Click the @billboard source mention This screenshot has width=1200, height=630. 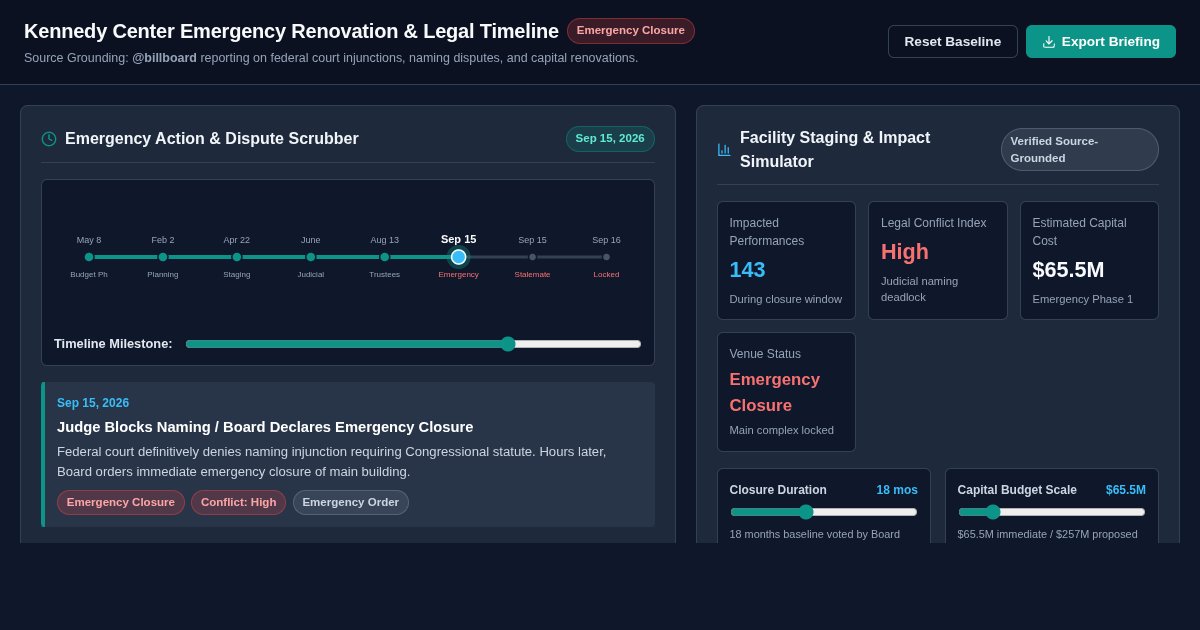pos(164,58)
